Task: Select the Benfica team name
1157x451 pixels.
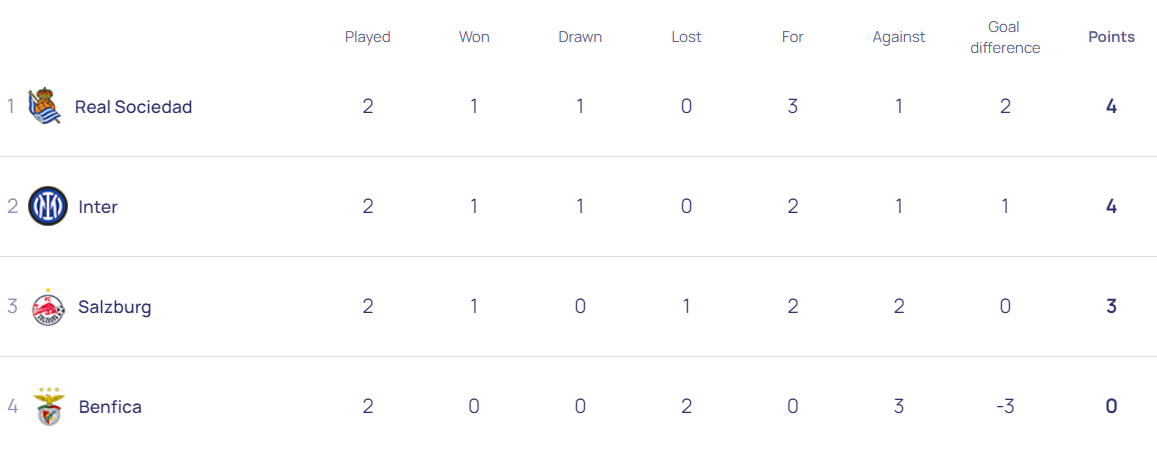Action: (110, 407)
